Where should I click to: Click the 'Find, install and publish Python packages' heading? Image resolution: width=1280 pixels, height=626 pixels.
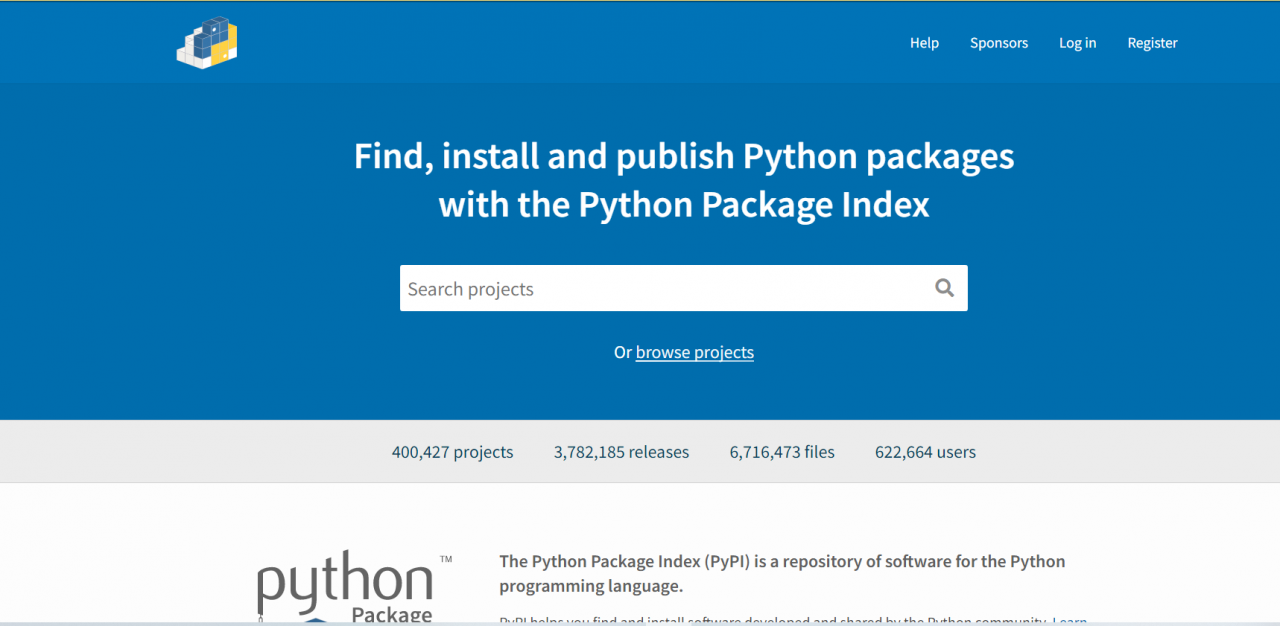pyautogui.click(x=684, y=180)
